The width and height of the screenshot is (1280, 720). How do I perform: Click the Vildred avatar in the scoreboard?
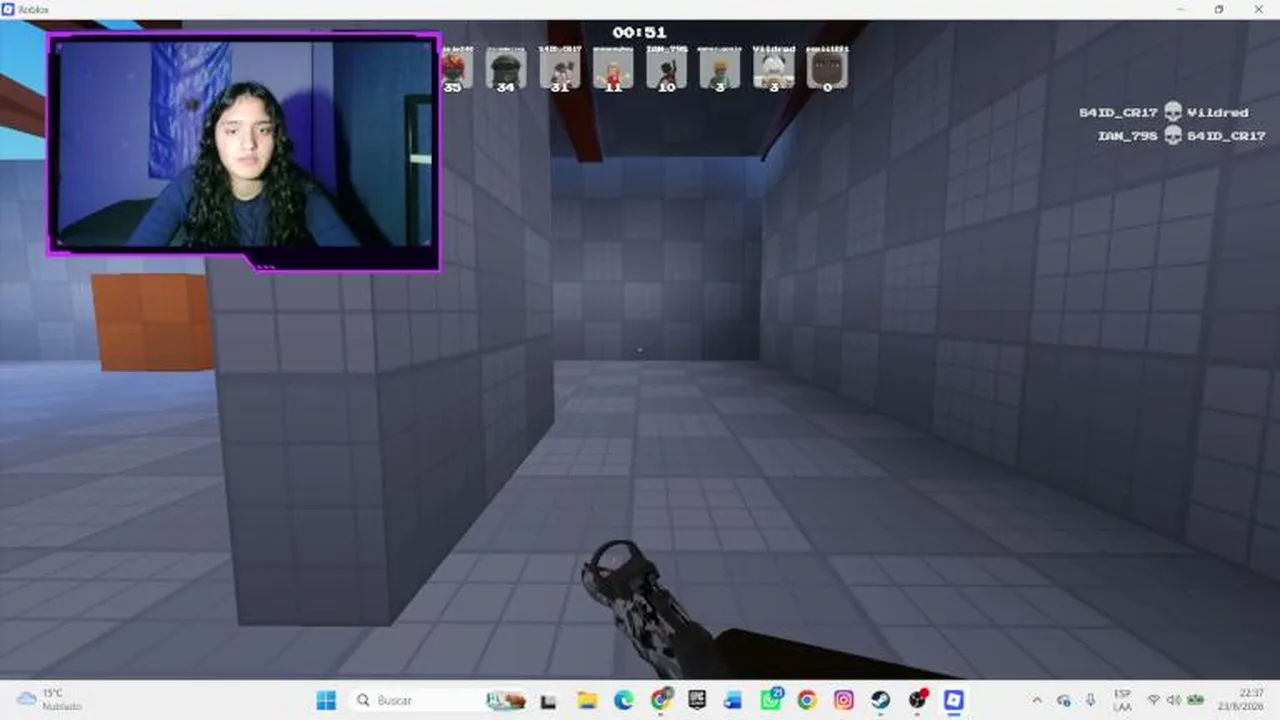(x=774, y=68)
